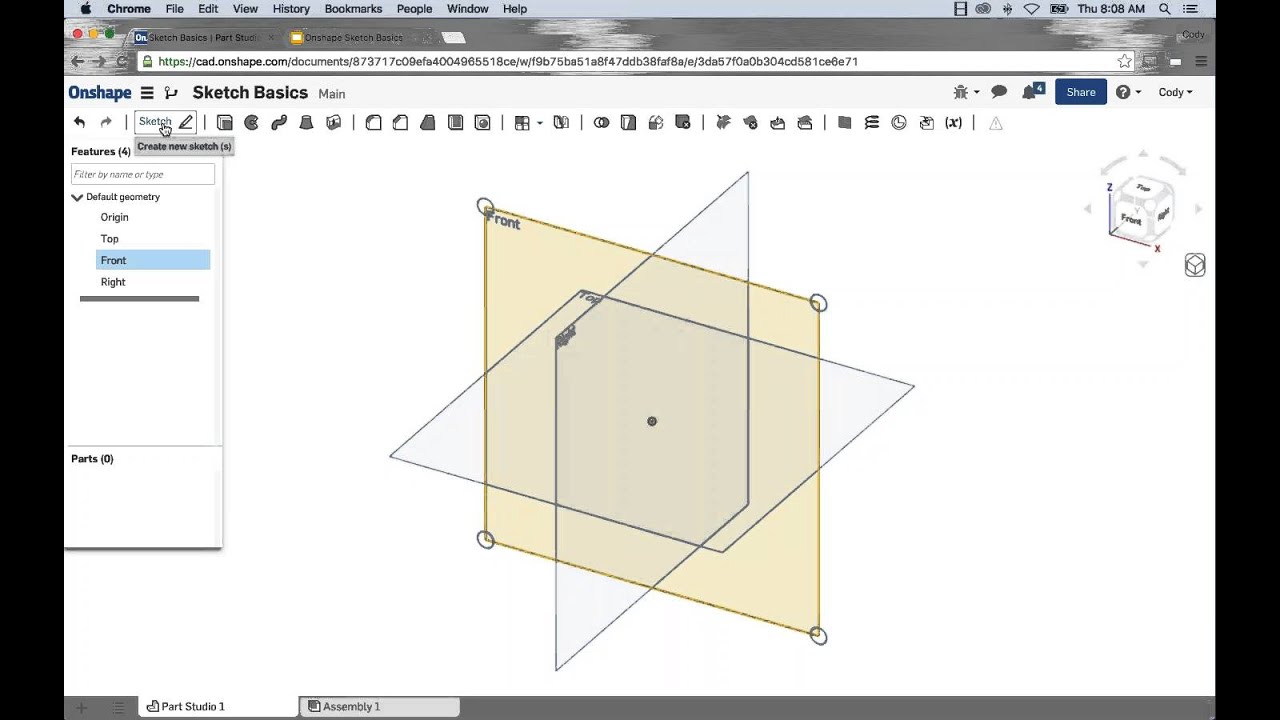Image resolution: width=1280 pixels, height=720 pixels.
Task: Open the History menu in Chrome
Action: coord(291,9)
